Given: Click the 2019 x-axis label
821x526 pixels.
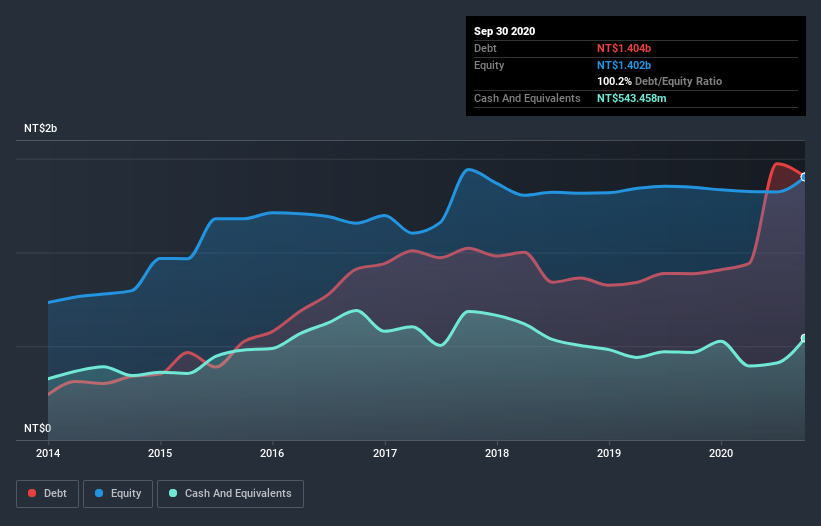Looking at the screenshot, I should pos(608,453).
